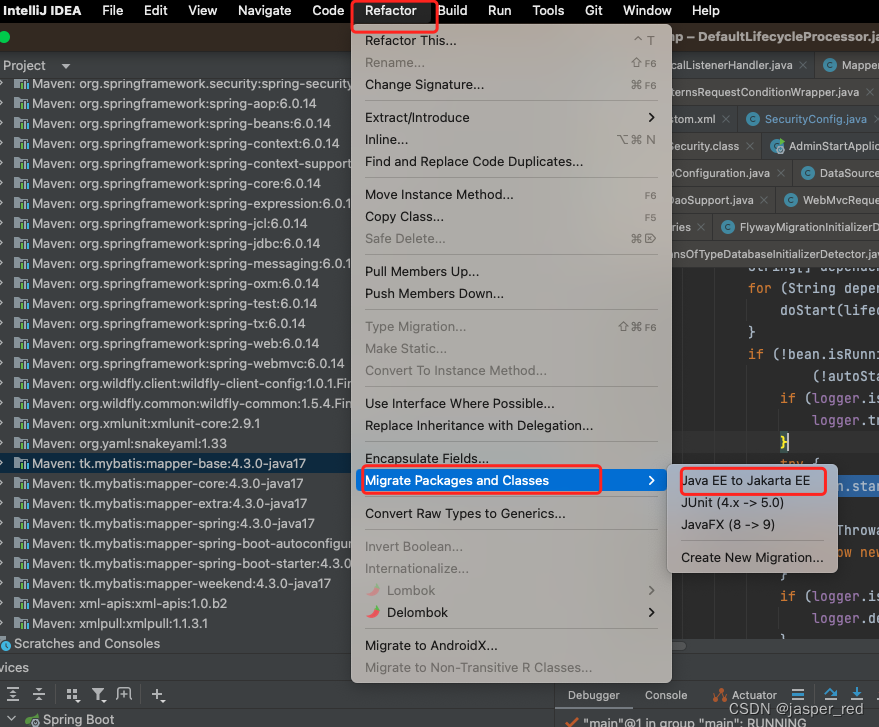Open the Build menu
The height and width of the screenshot is (727, 879).
(452, 11)
